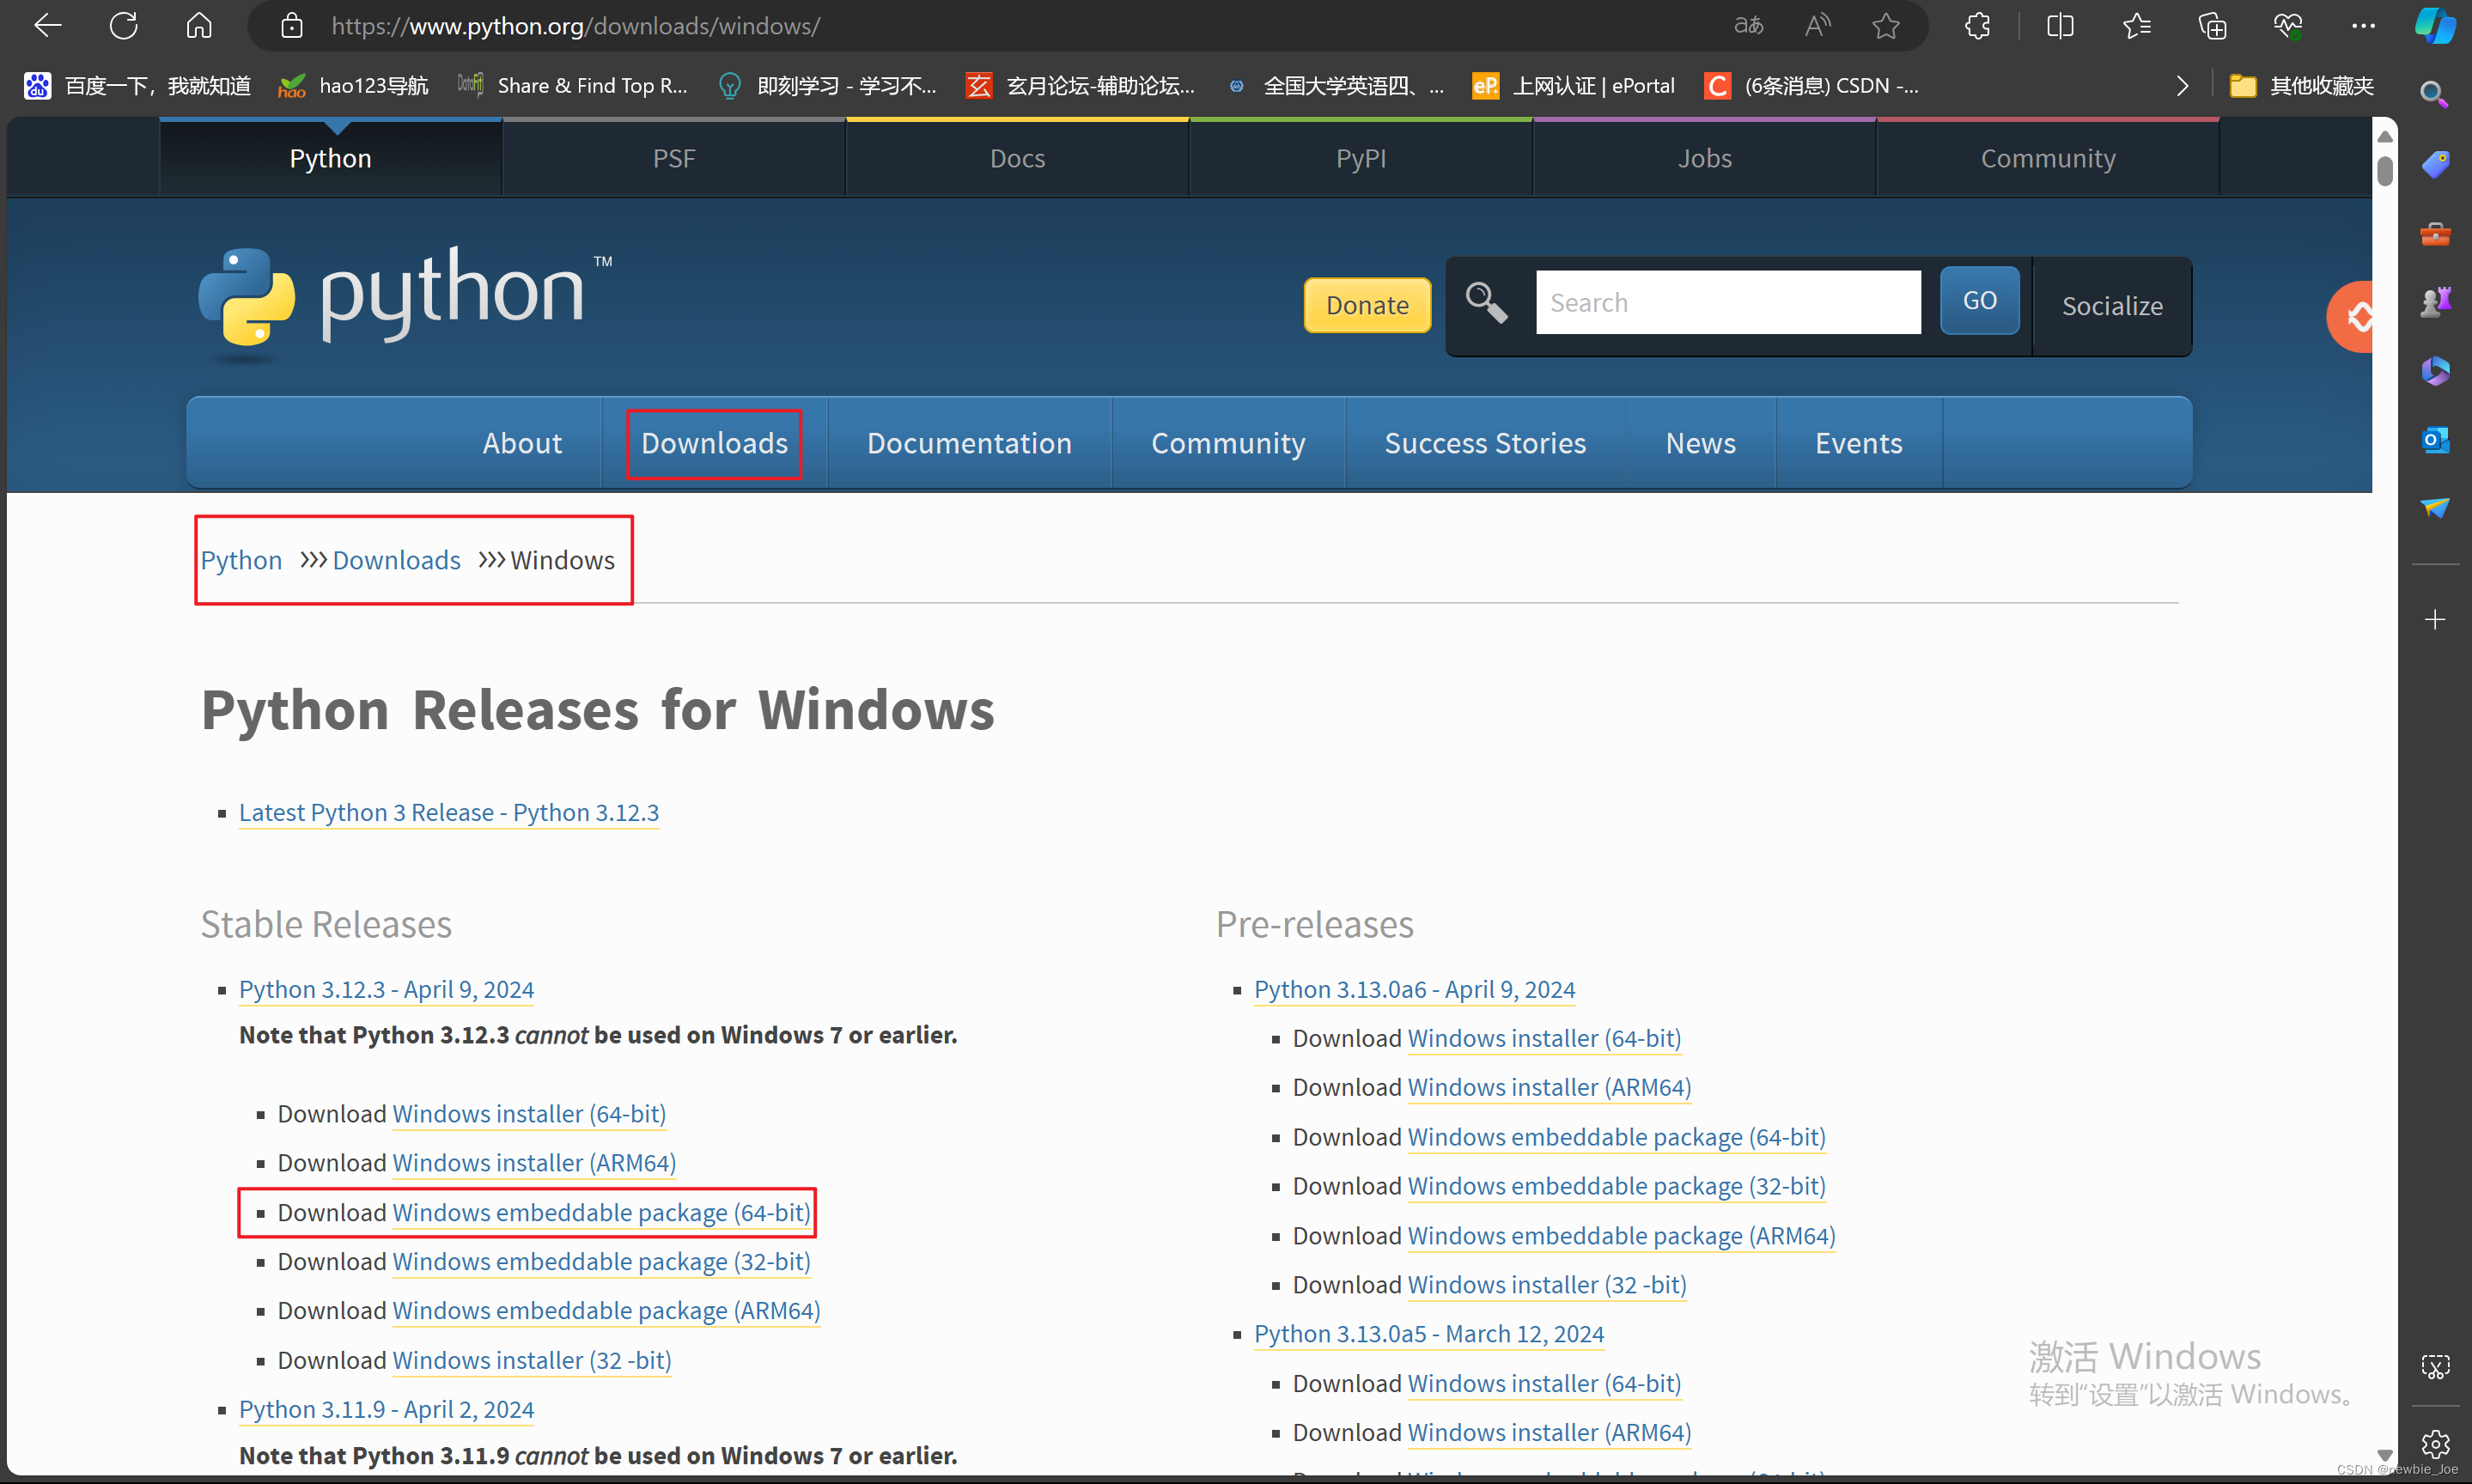2472x1484 pixels.
Task: Open Copilot sidebar icon
Action: (x=2434, y=26)
